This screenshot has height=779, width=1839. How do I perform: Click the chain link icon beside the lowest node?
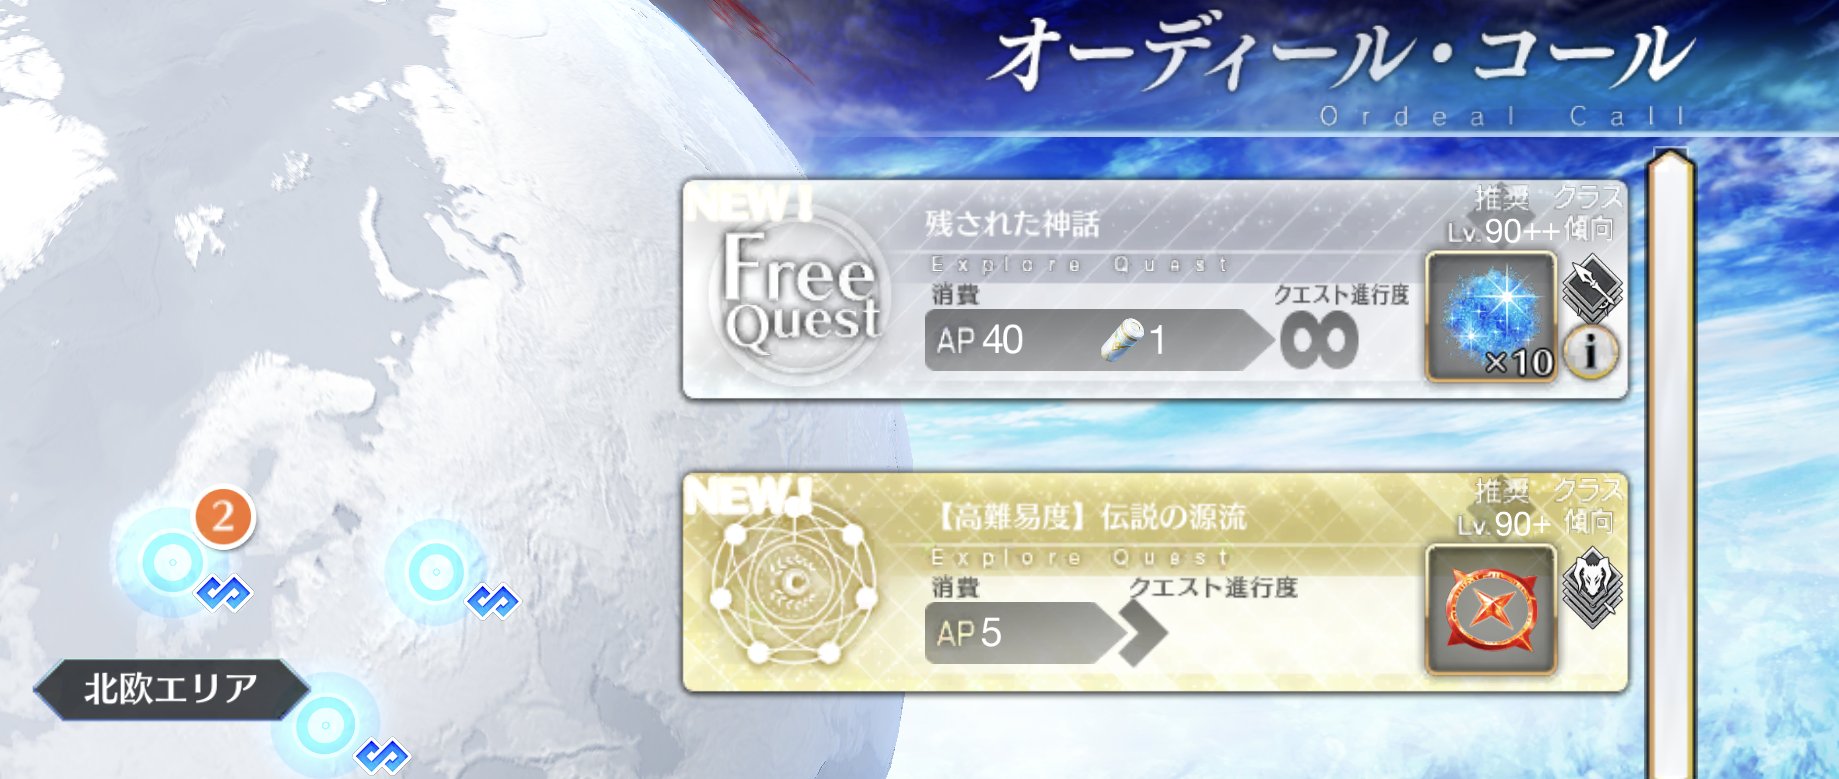(382, 756)
